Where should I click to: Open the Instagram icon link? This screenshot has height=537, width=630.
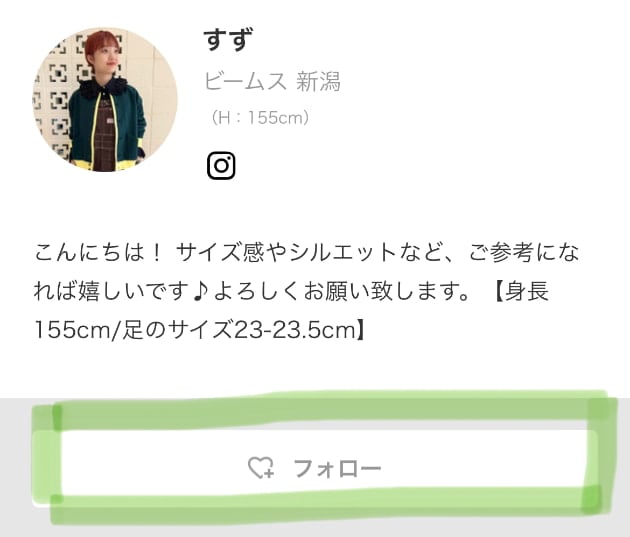(x=221, y=165)
